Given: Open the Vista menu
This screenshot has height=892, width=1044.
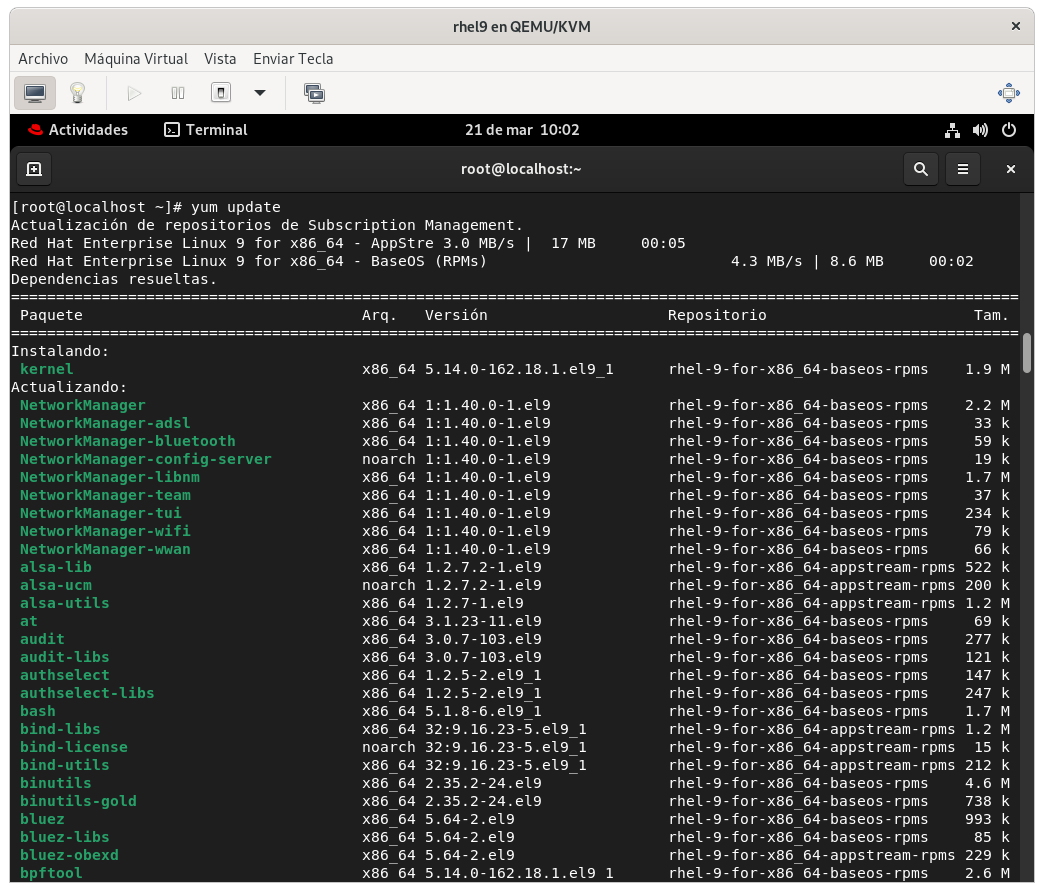Looking at the screenshot, I should click(x=220, y=59).
